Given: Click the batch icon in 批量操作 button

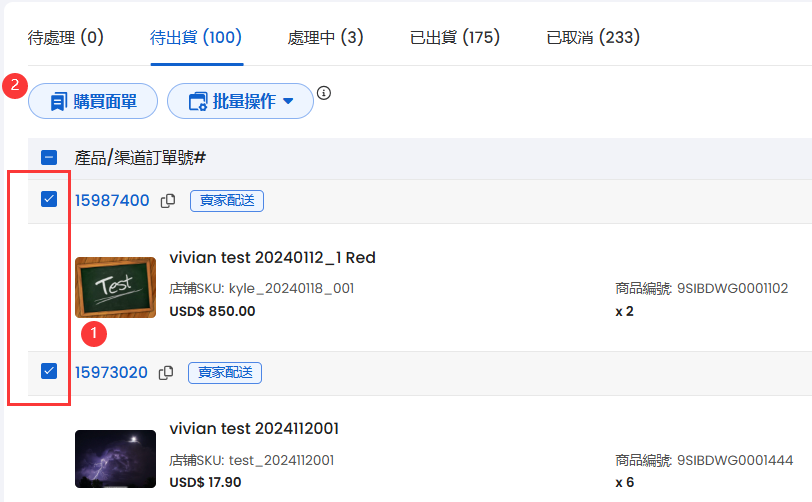Looking at the screenshot, I should coord(198,101).
